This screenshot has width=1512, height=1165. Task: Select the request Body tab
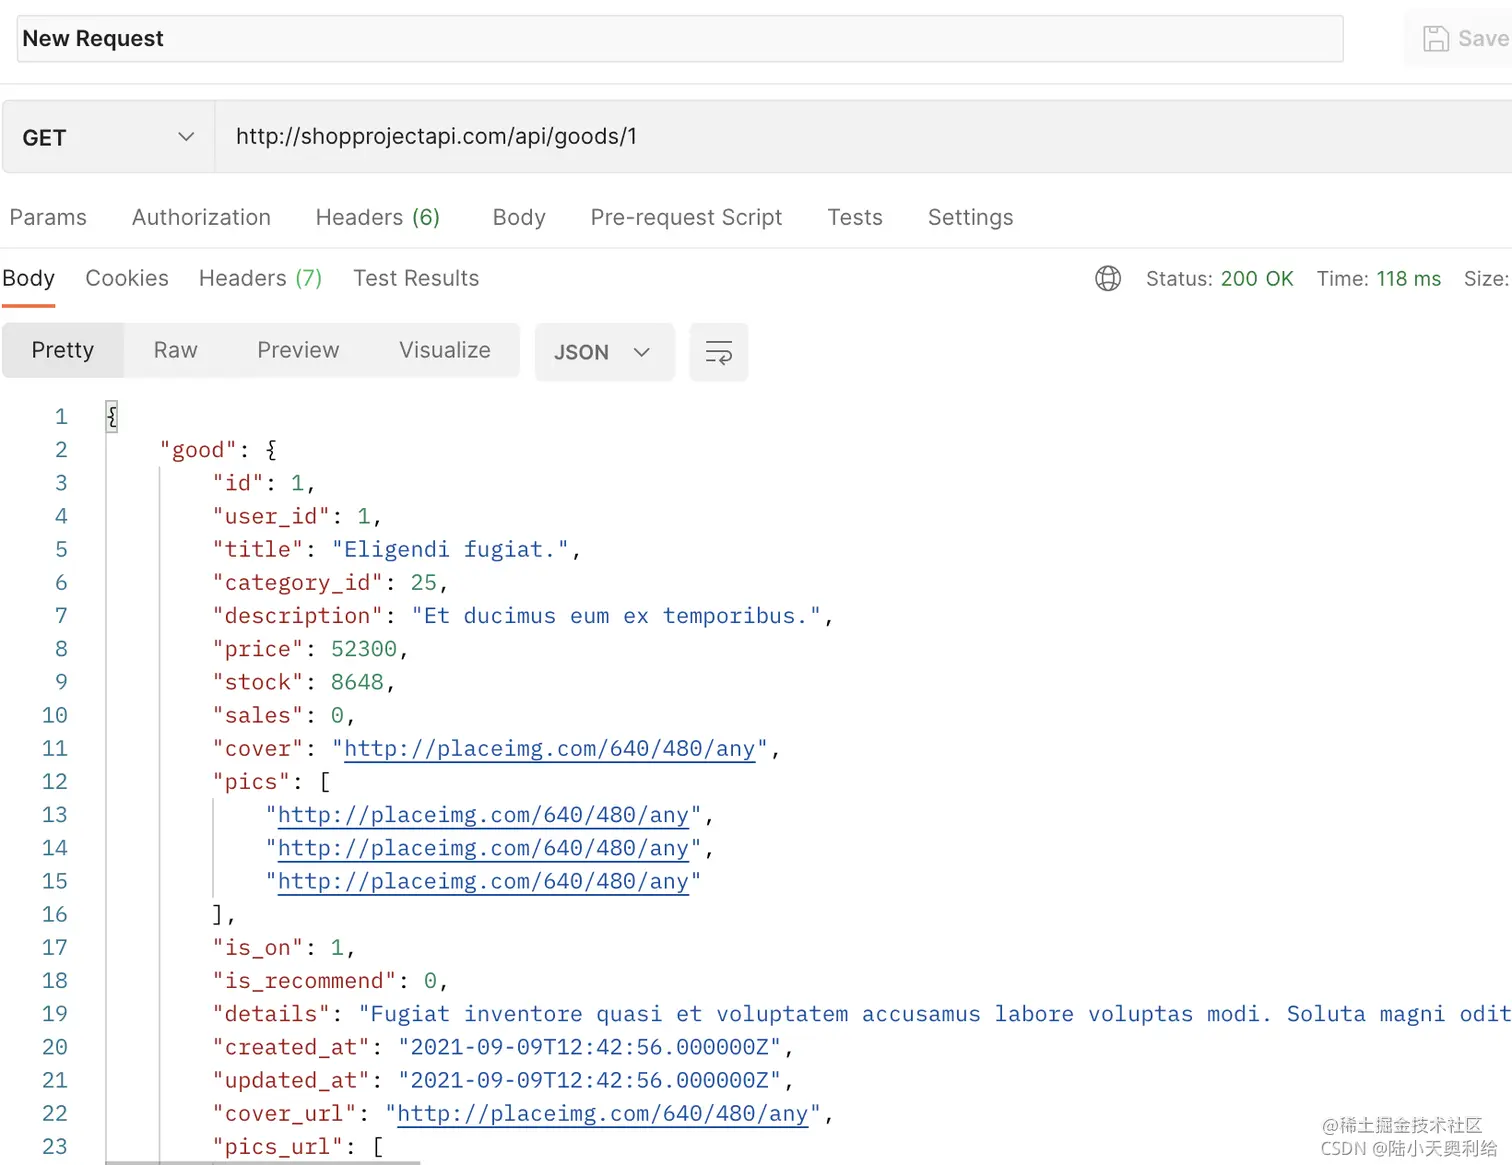[519, 217]
